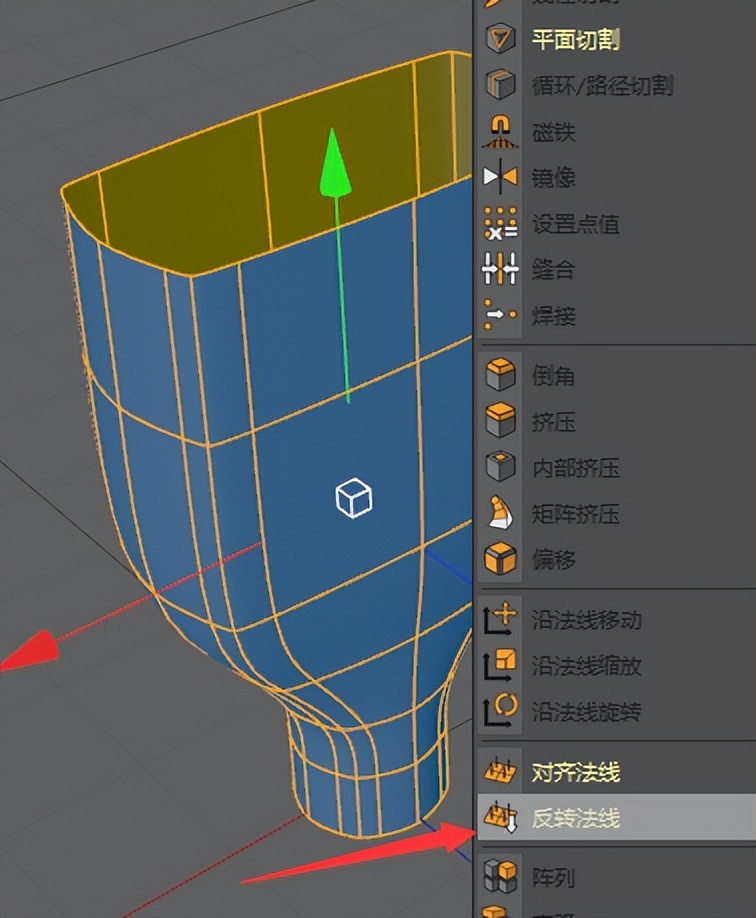Select the white object axis cube icon

click(x=354, y=498)
